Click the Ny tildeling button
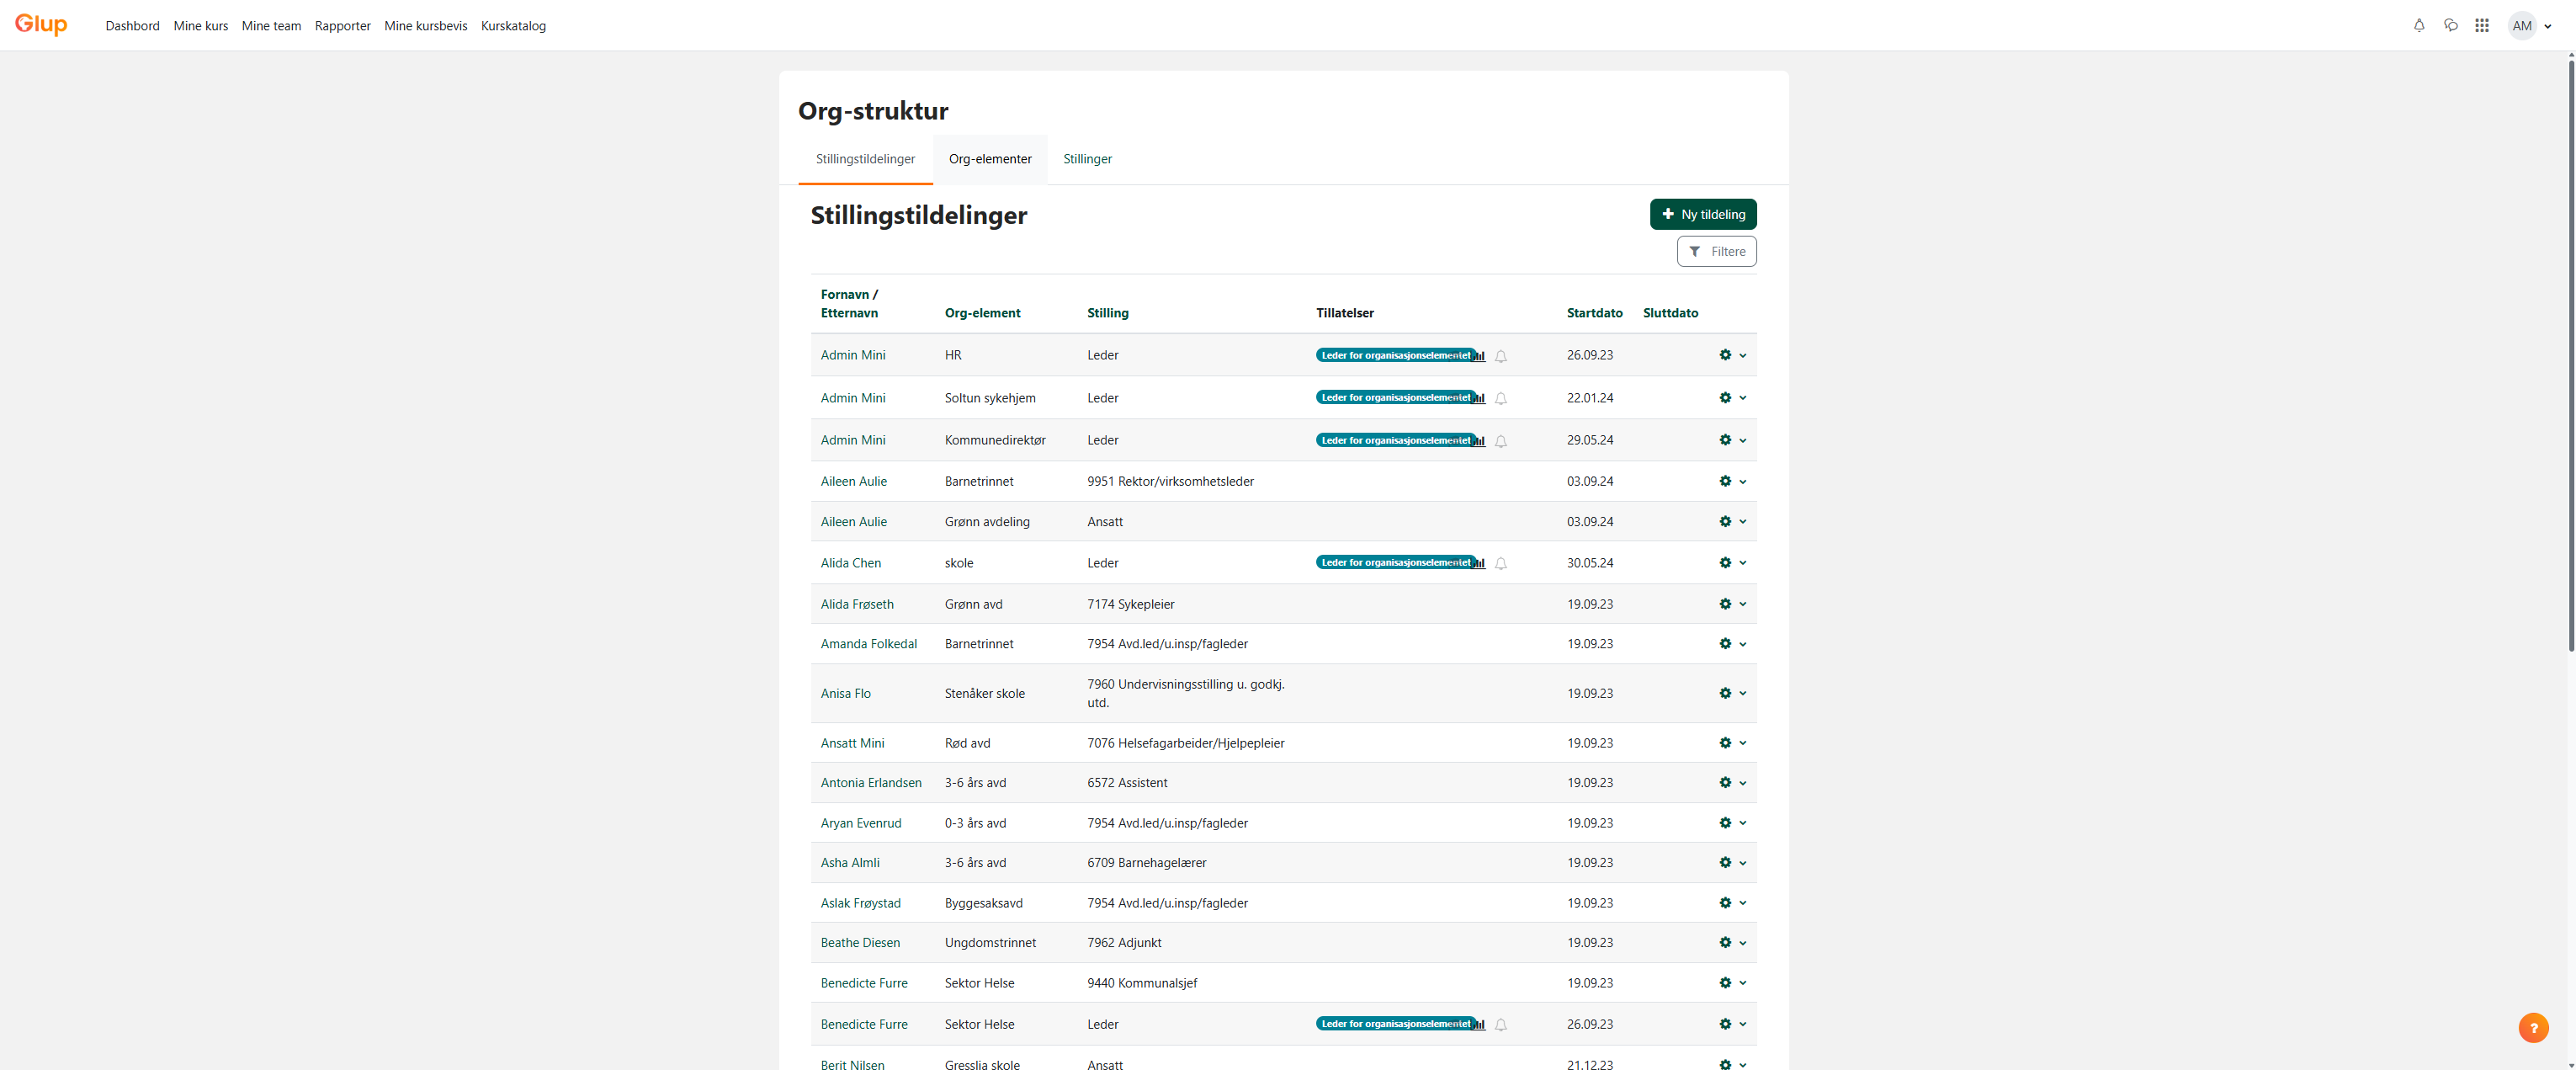This screenshot has height=1070, width=2576. (1702, 214)
